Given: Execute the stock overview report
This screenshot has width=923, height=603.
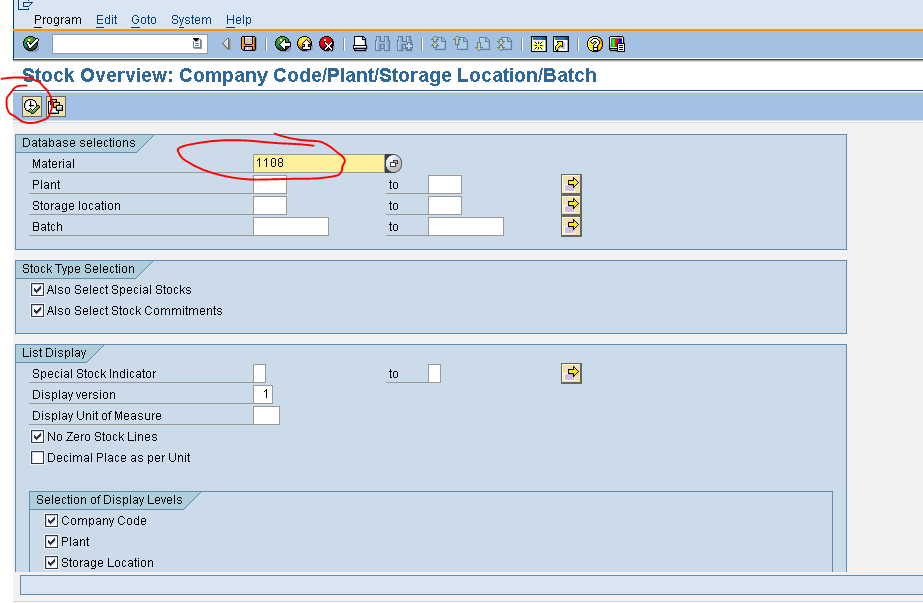Looking at the screenshot, I should coord(29,105).
